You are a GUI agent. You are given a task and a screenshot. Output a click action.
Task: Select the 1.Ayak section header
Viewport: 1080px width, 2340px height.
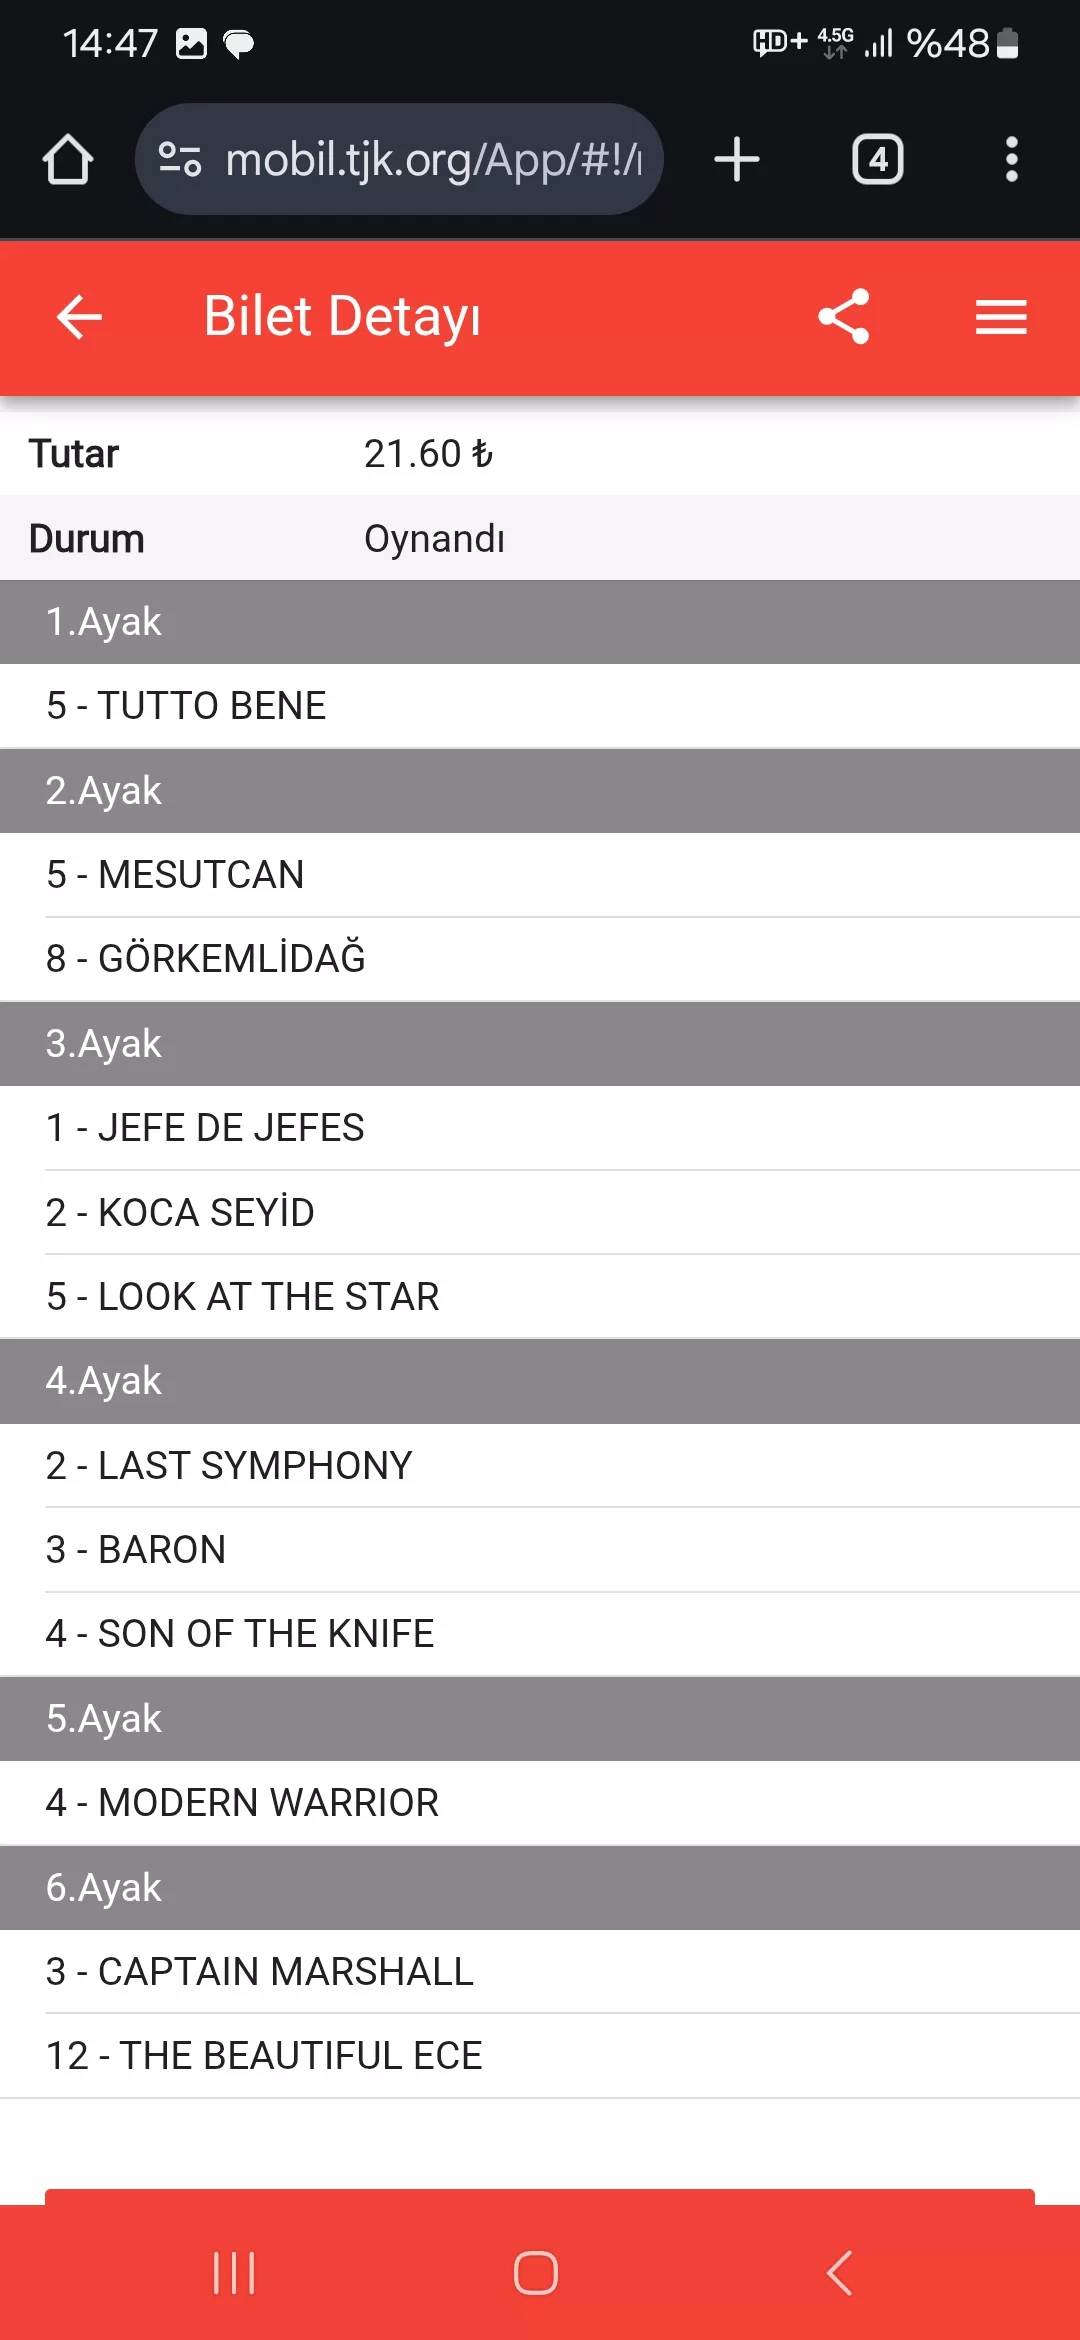(540, 622)
